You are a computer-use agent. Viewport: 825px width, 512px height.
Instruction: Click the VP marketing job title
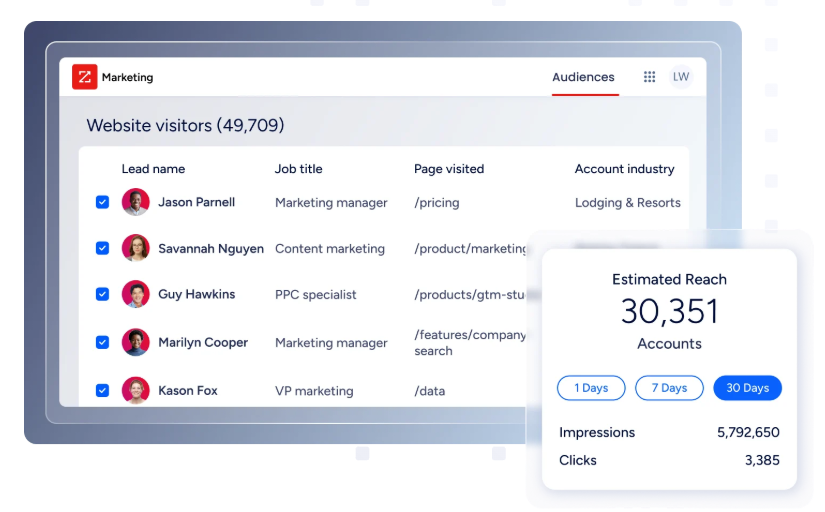(x=314, y=391)
